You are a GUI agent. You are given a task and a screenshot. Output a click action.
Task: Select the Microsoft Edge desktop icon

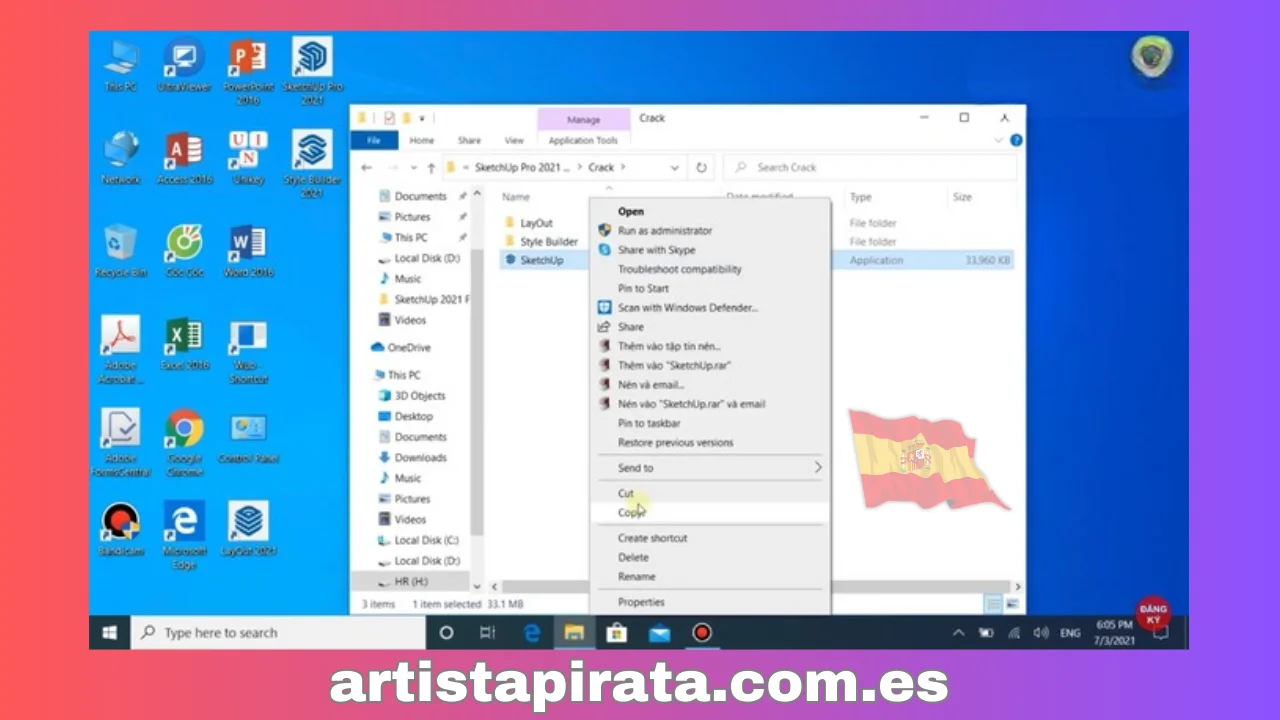(x=185, y=535)
